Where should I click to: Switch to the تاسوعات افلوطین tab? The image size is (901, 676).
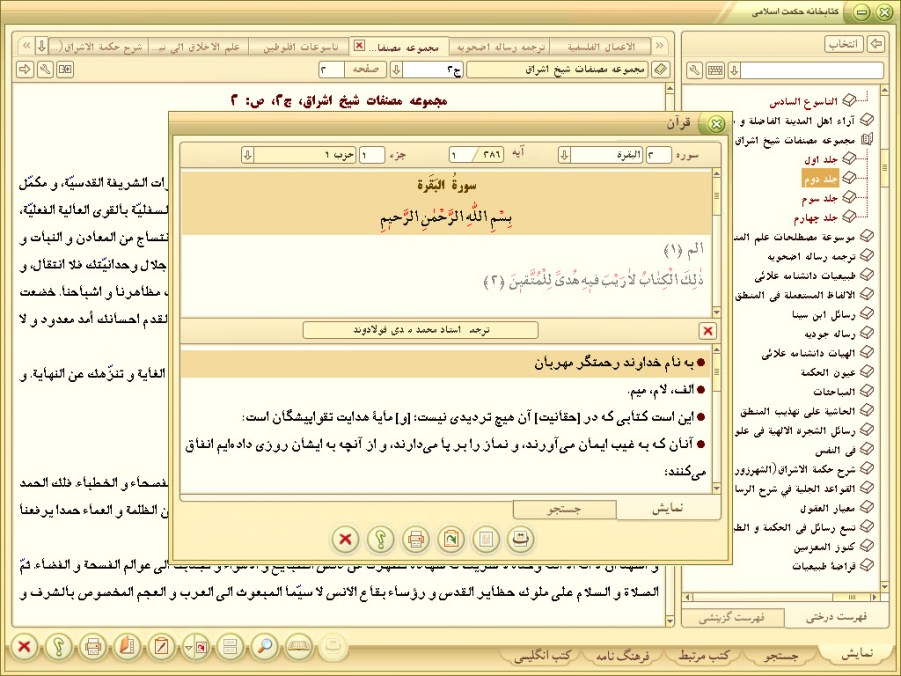300,47
